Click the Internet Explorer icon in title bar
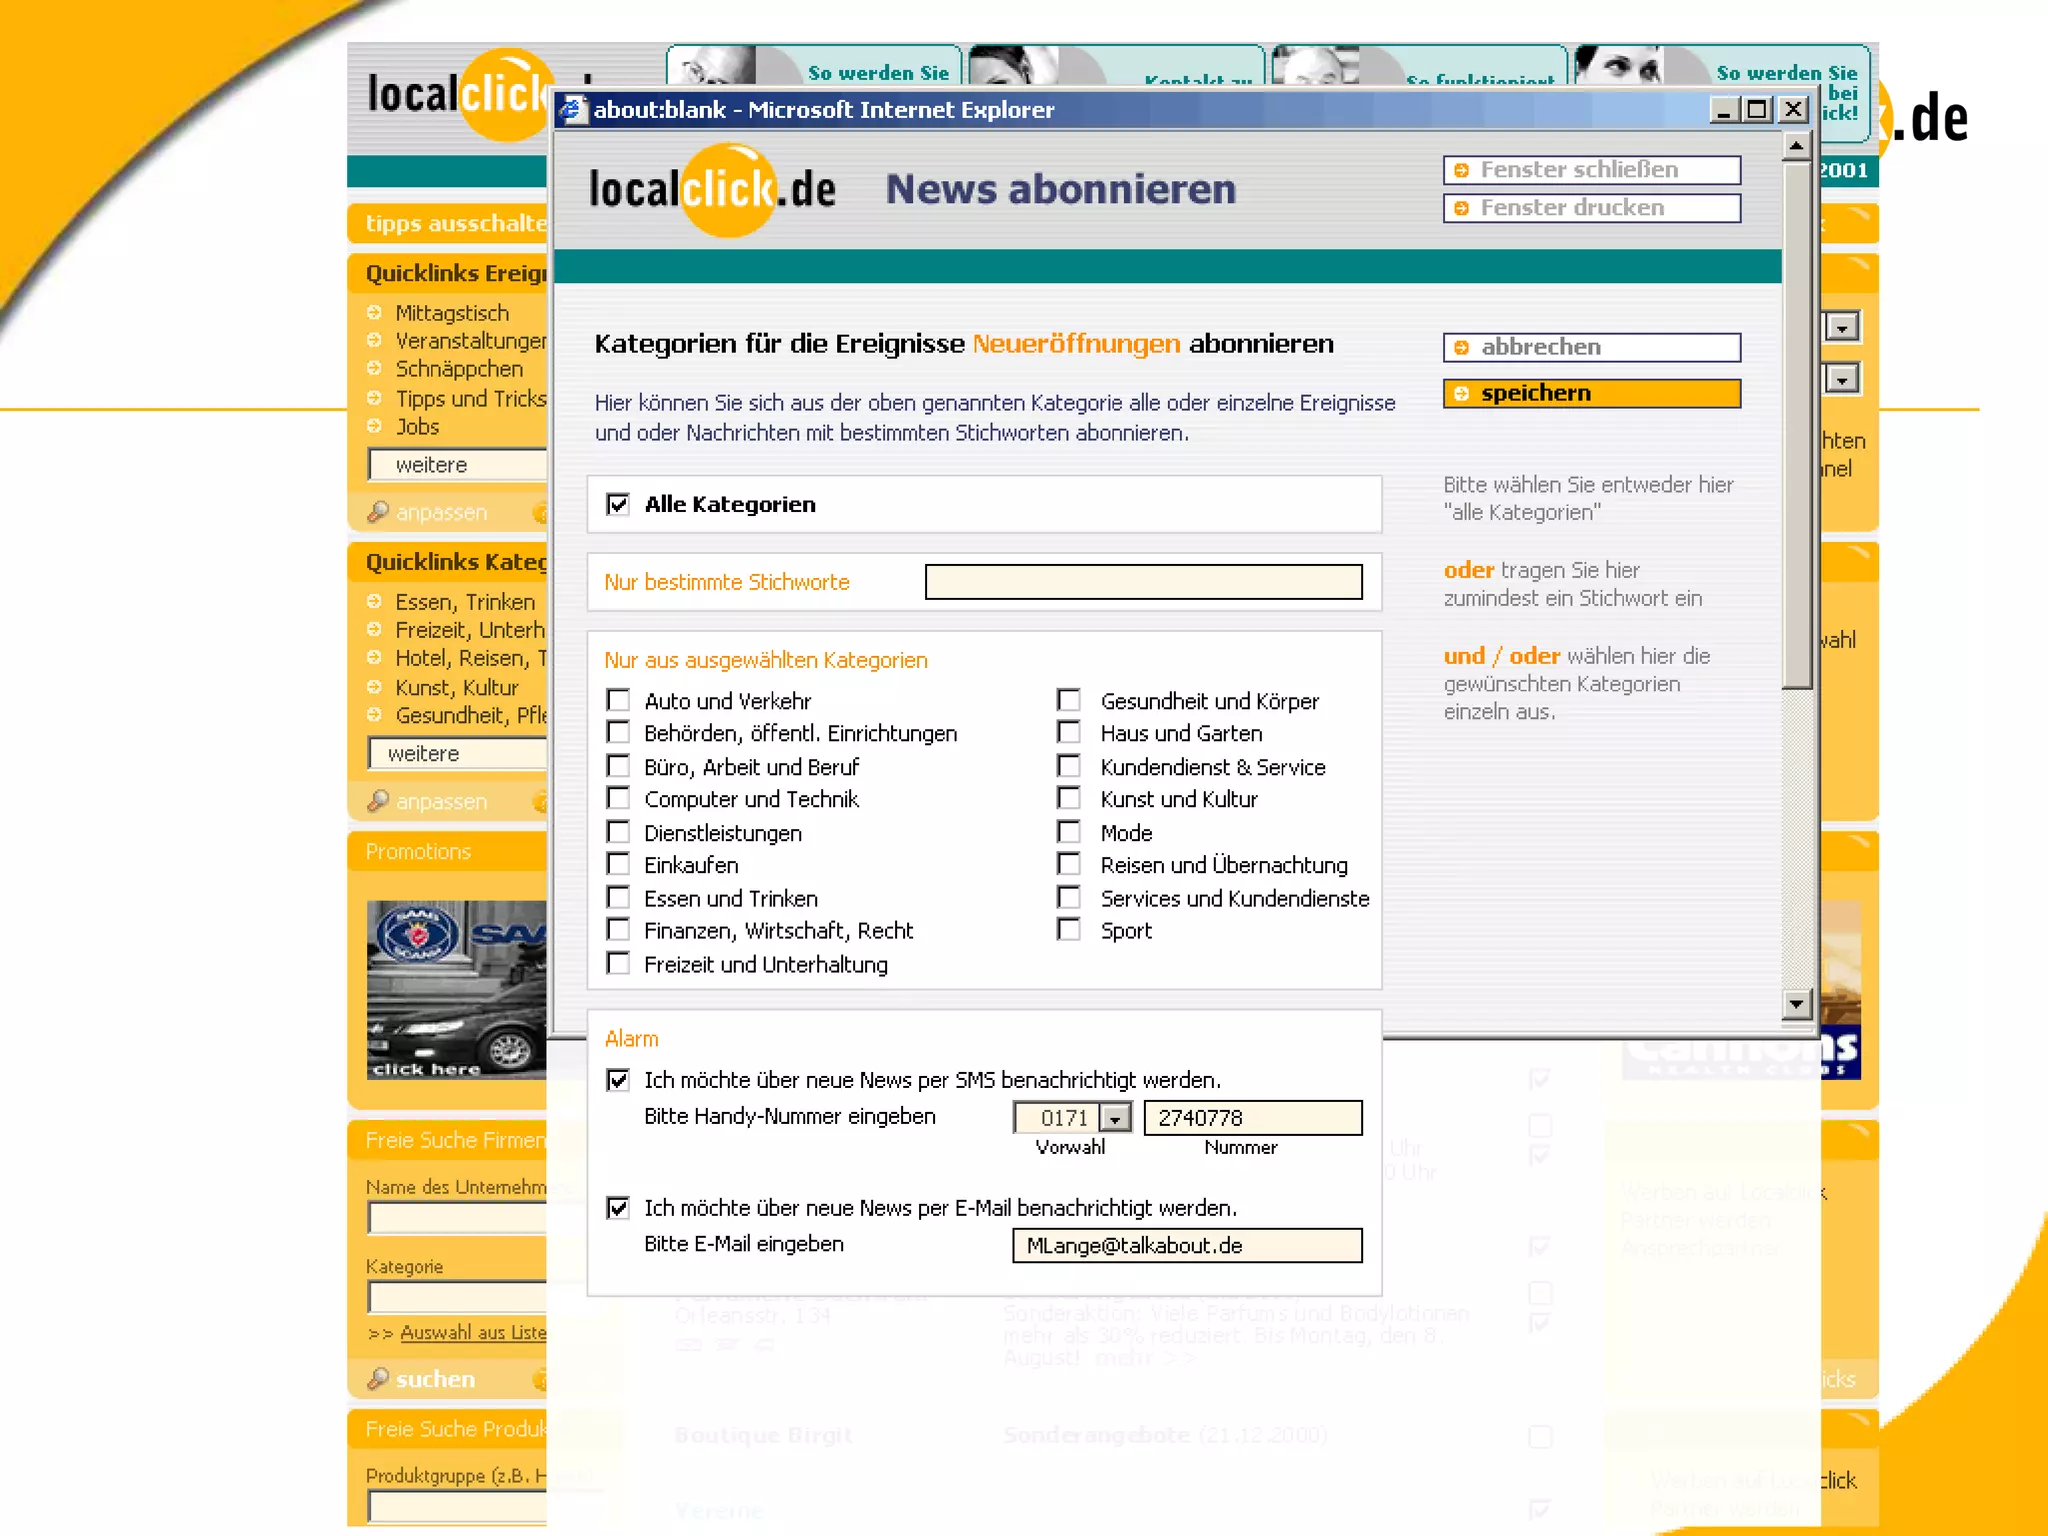Viewport: 2048px width, 1536px height. point(572,109)
